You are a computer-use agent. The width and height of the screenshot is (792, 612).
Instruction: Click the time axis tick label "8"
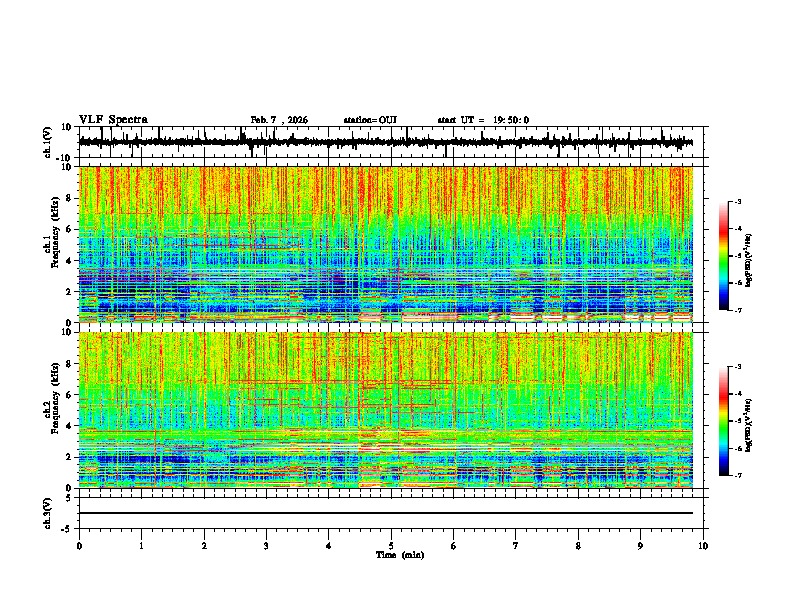(x=578, y=546)
